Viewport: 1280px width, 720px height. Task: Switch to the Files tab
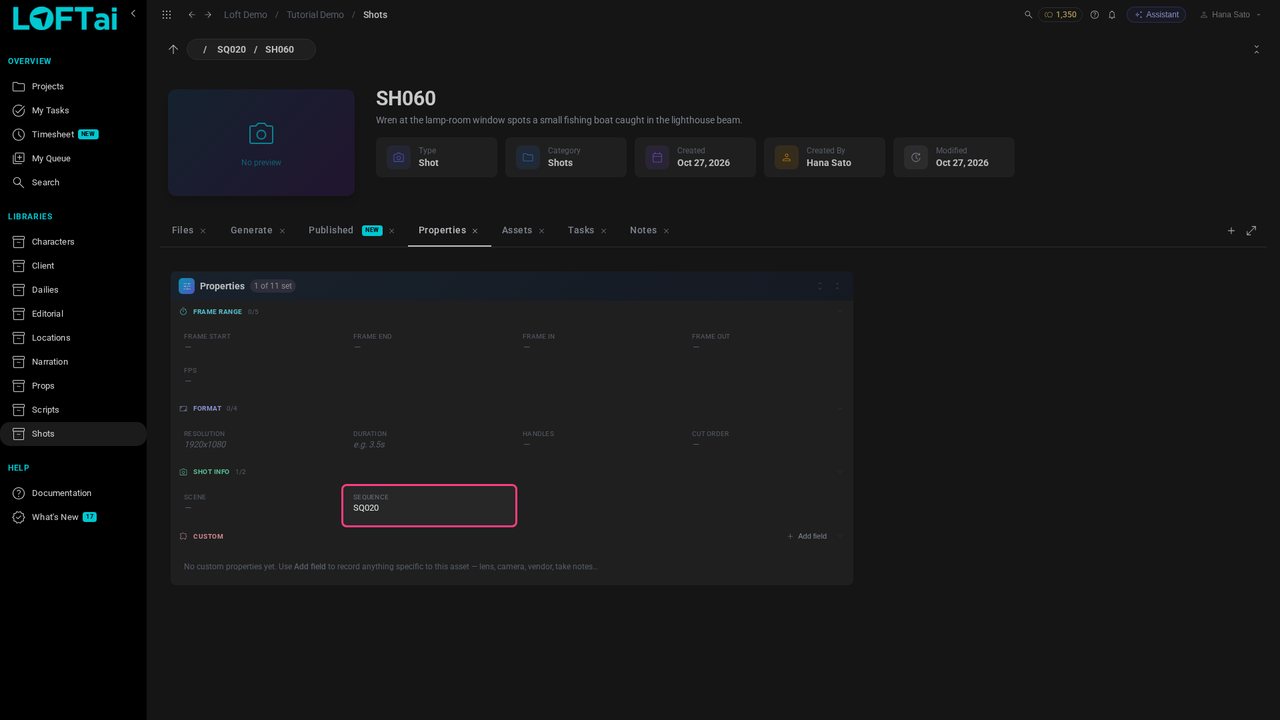pos(182,230)
